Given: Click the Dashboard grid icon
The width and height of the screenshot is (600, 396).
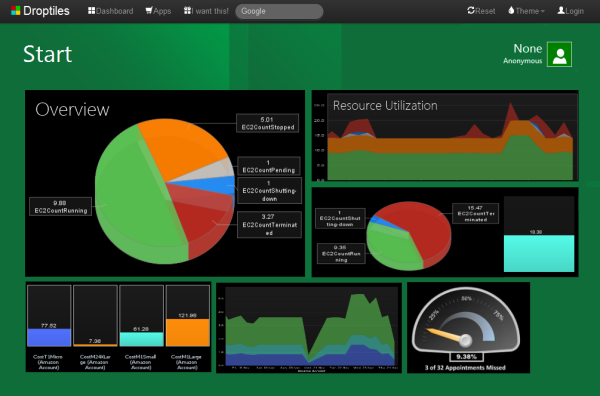Looking at the screenshot, I should pos(91,11).
